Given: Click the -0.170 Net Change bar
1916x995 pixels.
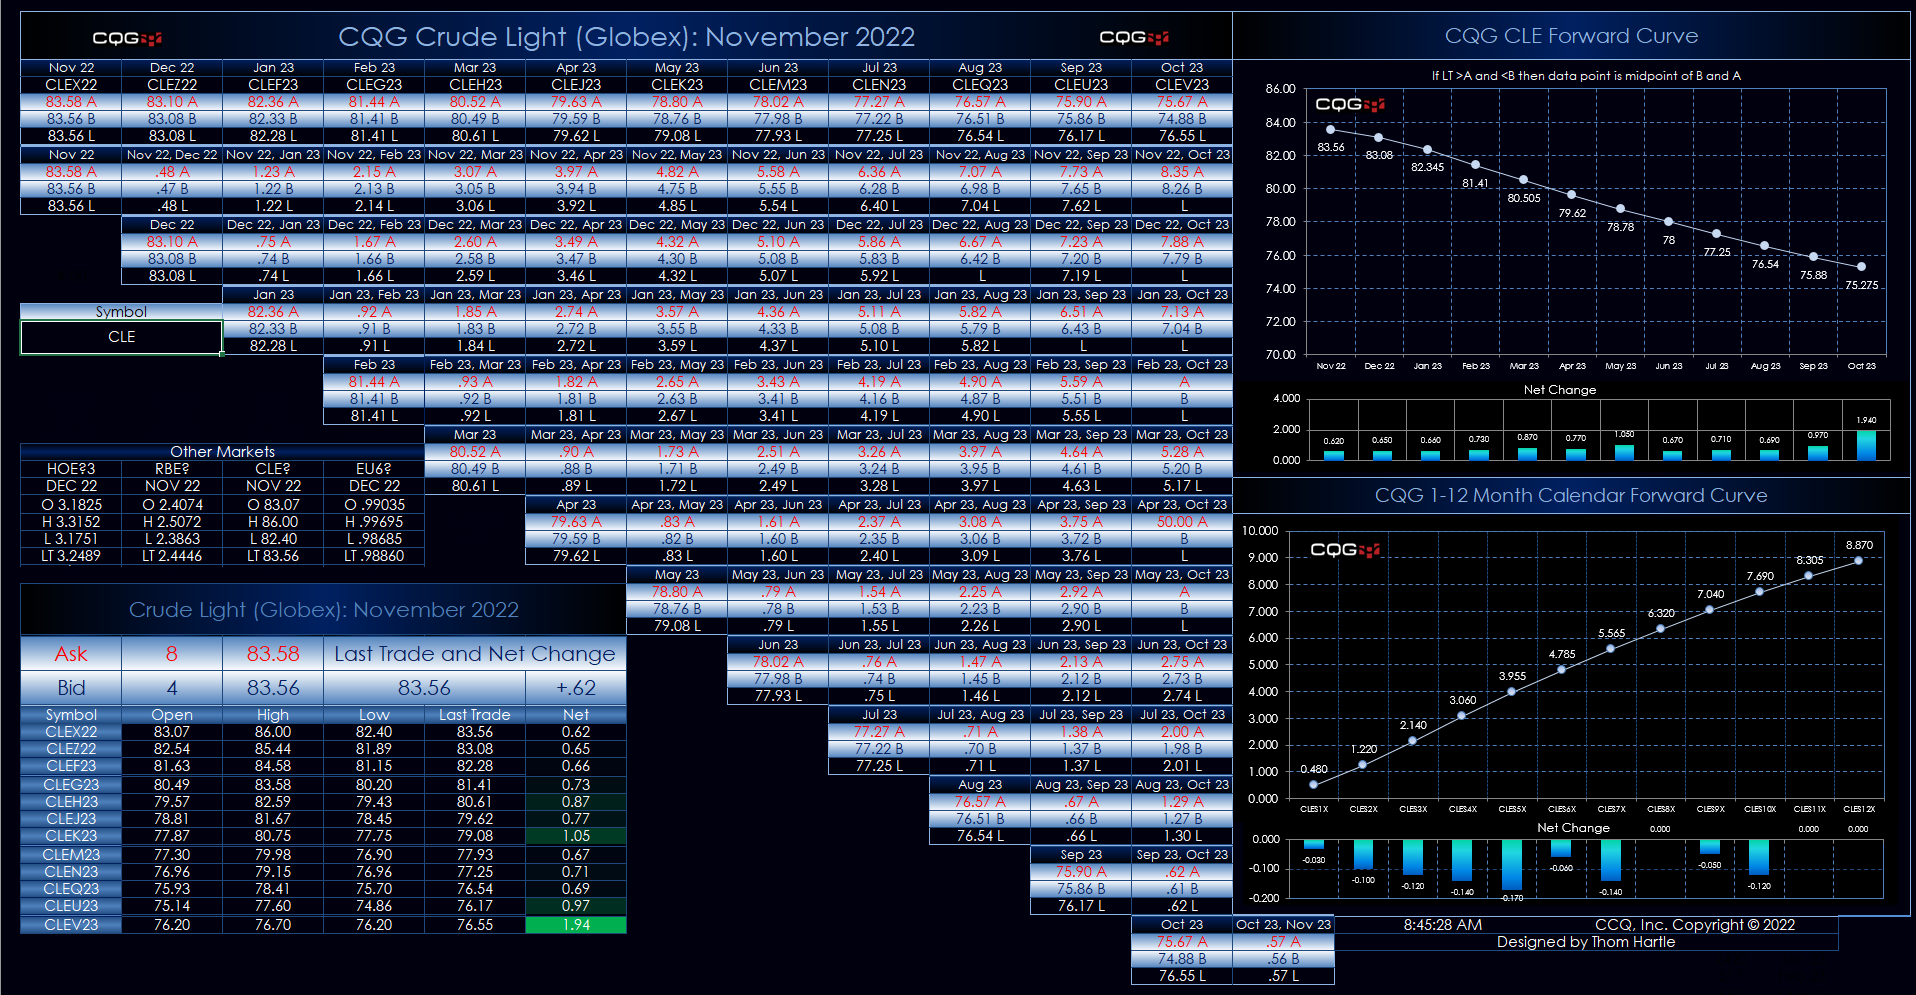Looking at the screenshot, I should 1511,865.
